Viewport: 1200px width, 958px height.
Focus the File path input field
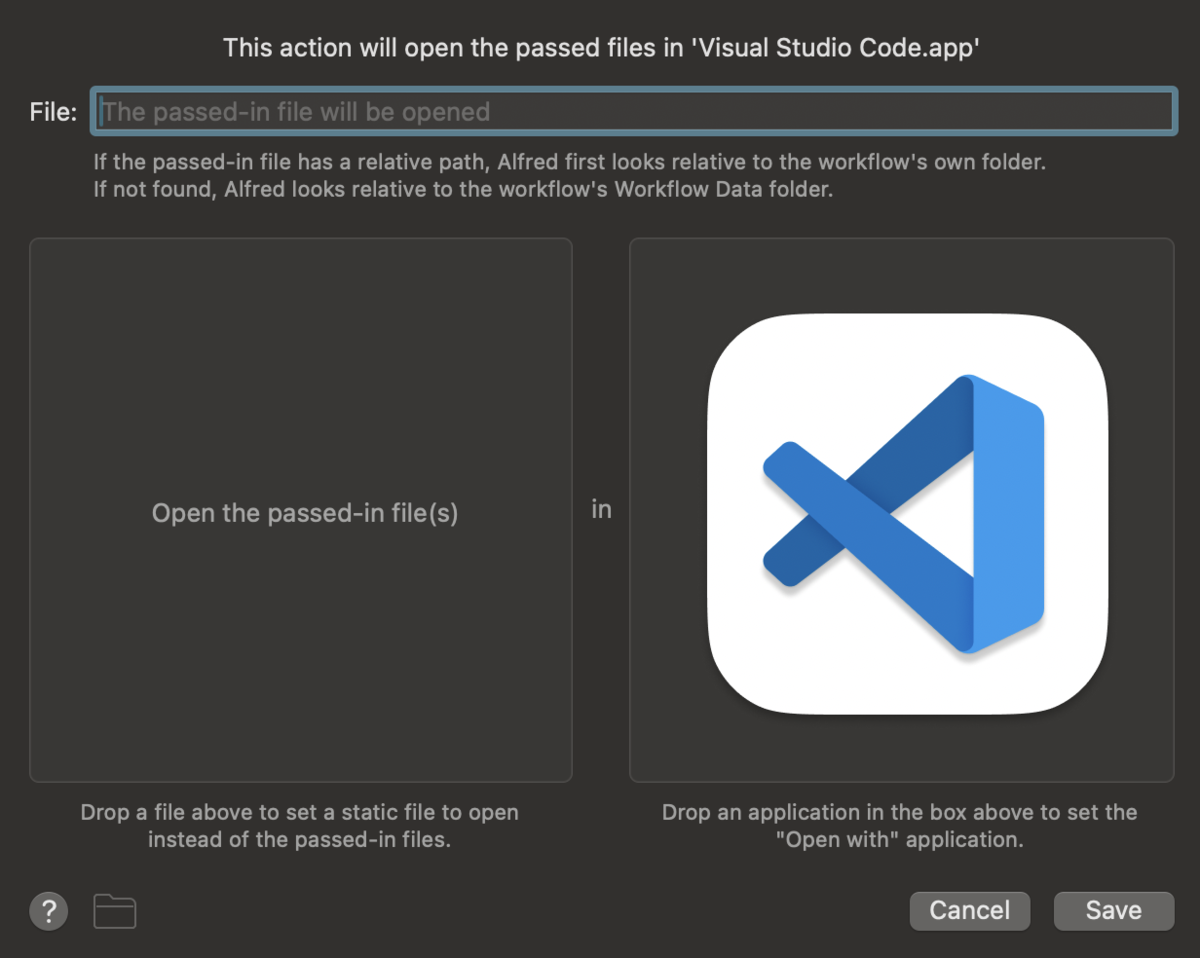(x=634, y=111)
